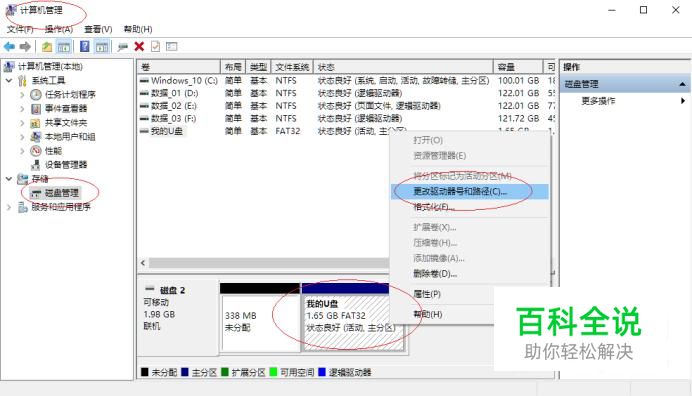Expand the 性能 node arrow
692x396 pixels.
pyautogui.click(x=22, y=151)
